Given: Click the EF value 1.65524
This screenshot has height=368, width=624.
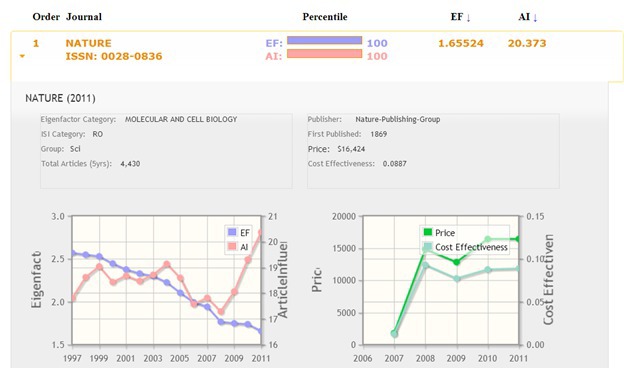Looking at the screenshot, I should pos(461,43).
